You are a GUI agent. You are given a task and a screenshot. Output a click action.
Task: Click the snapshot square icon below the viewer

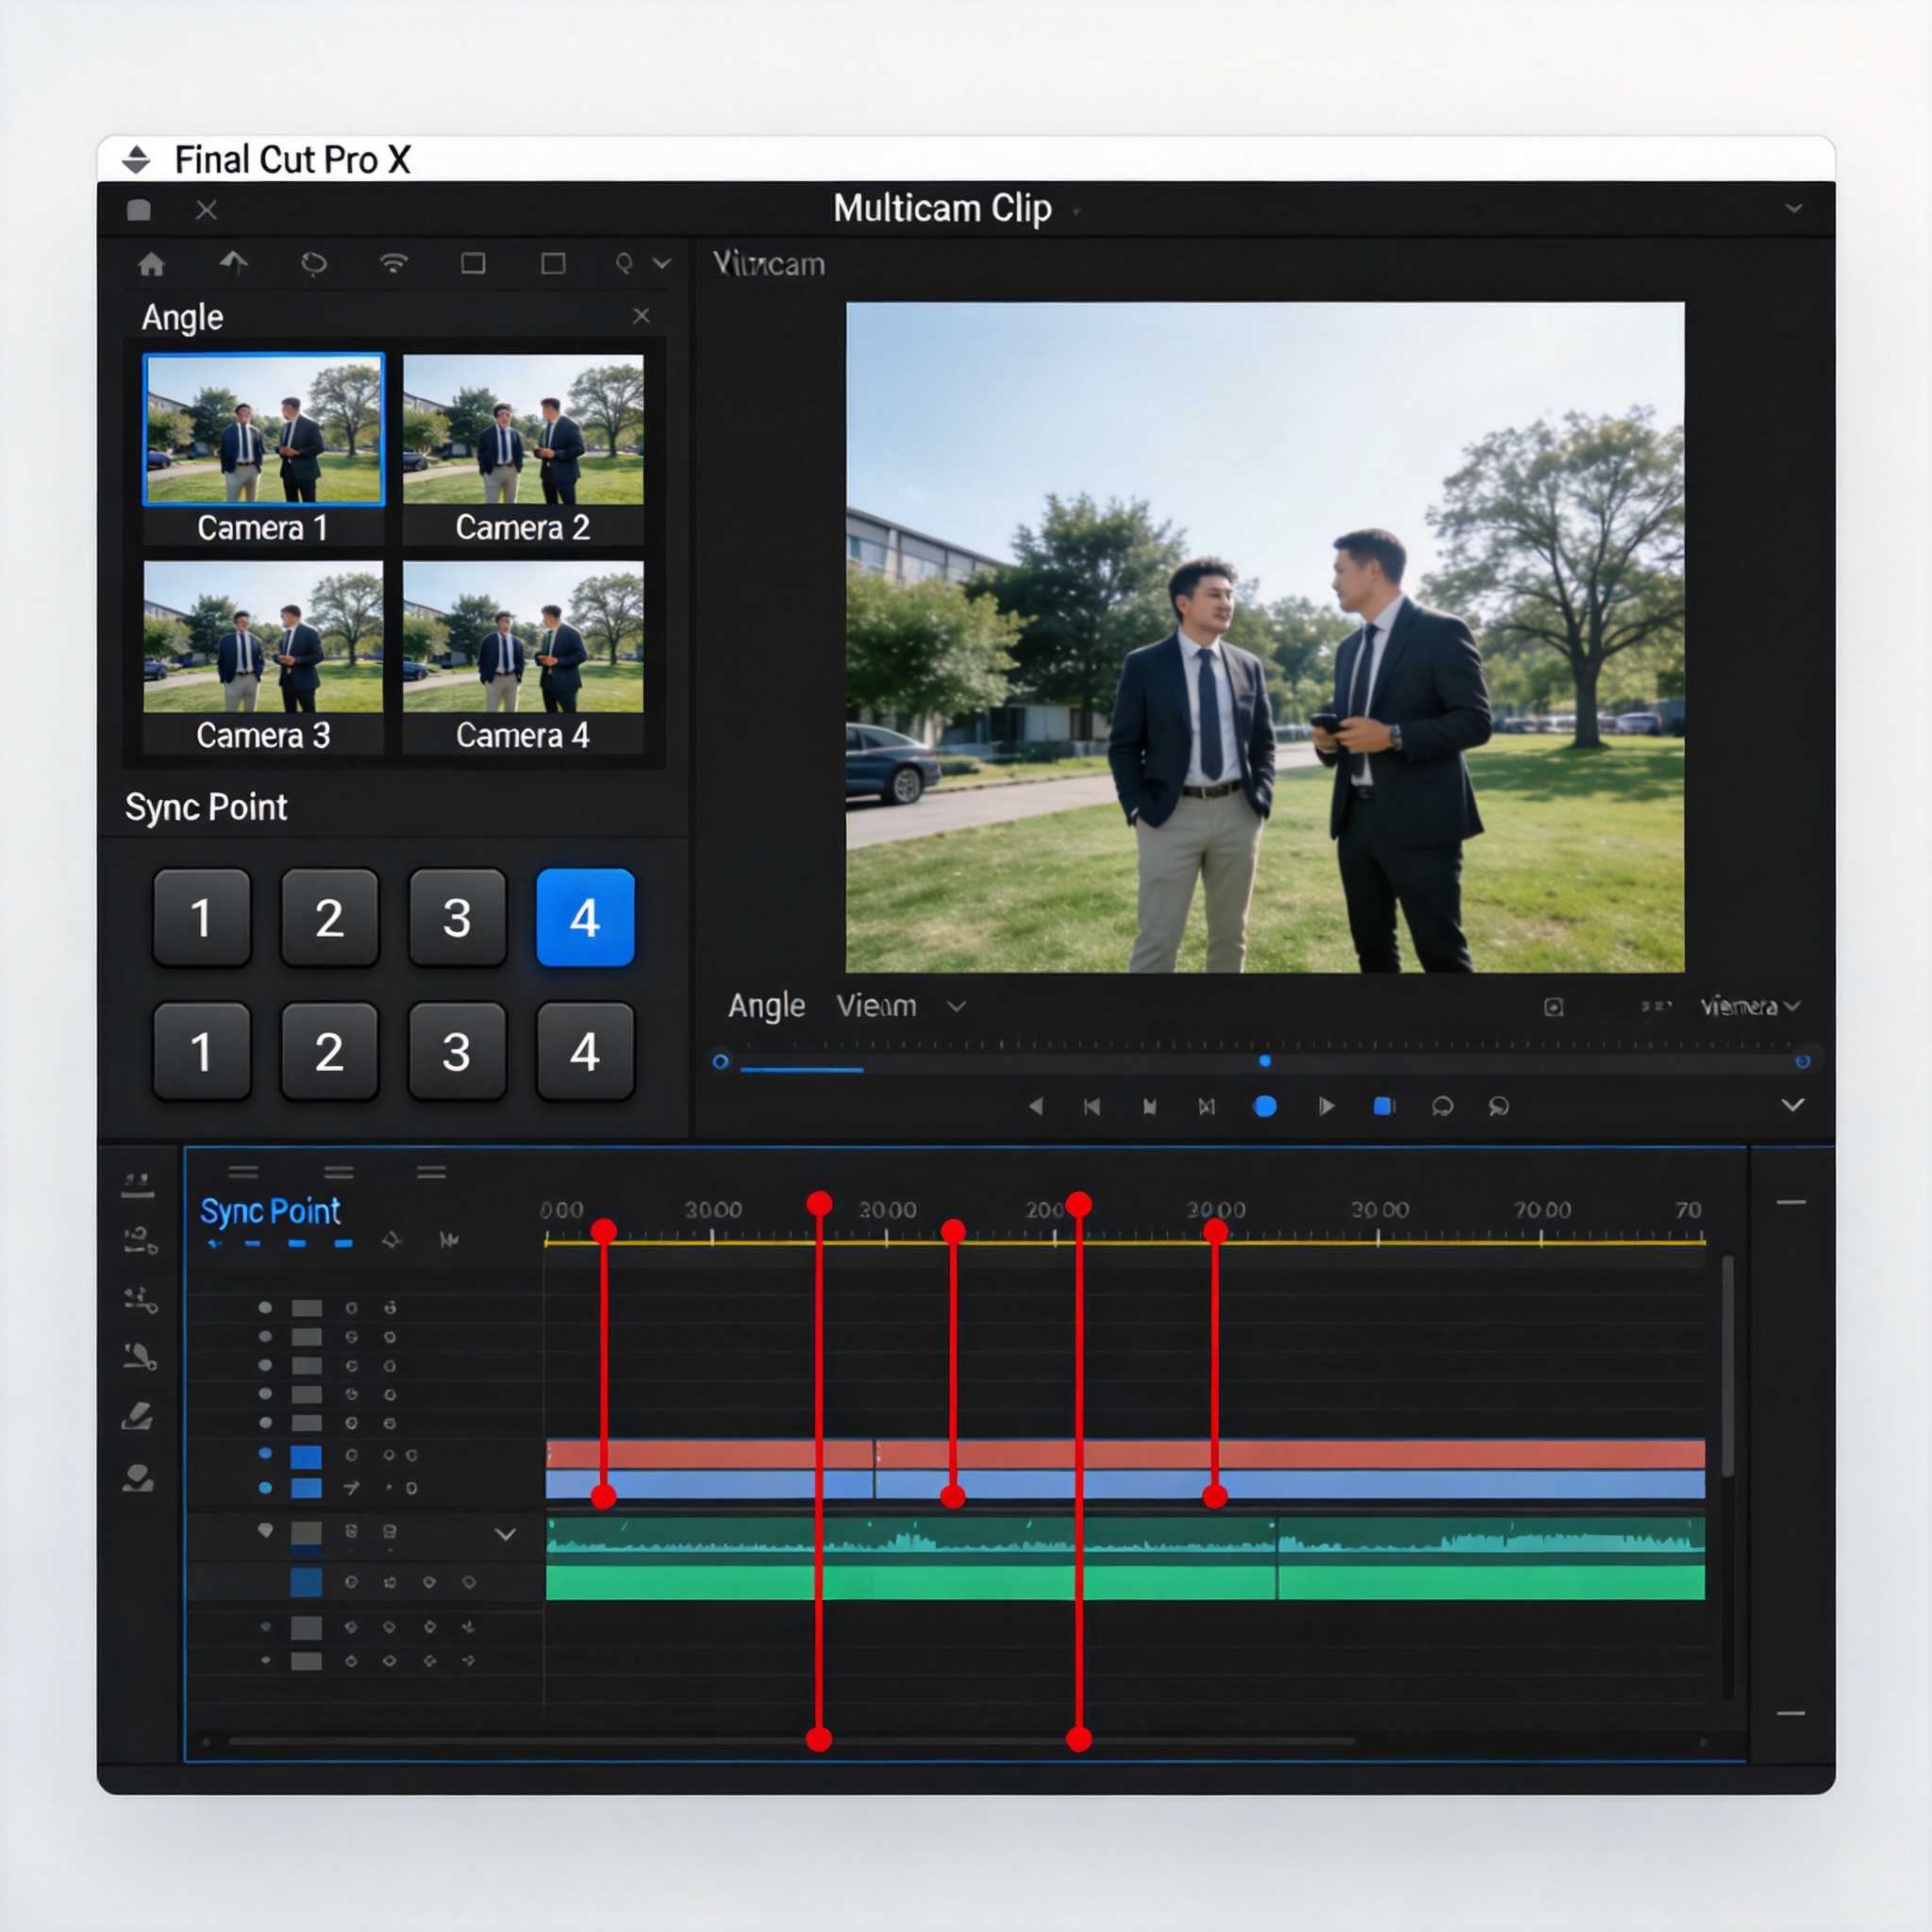1553,1007
